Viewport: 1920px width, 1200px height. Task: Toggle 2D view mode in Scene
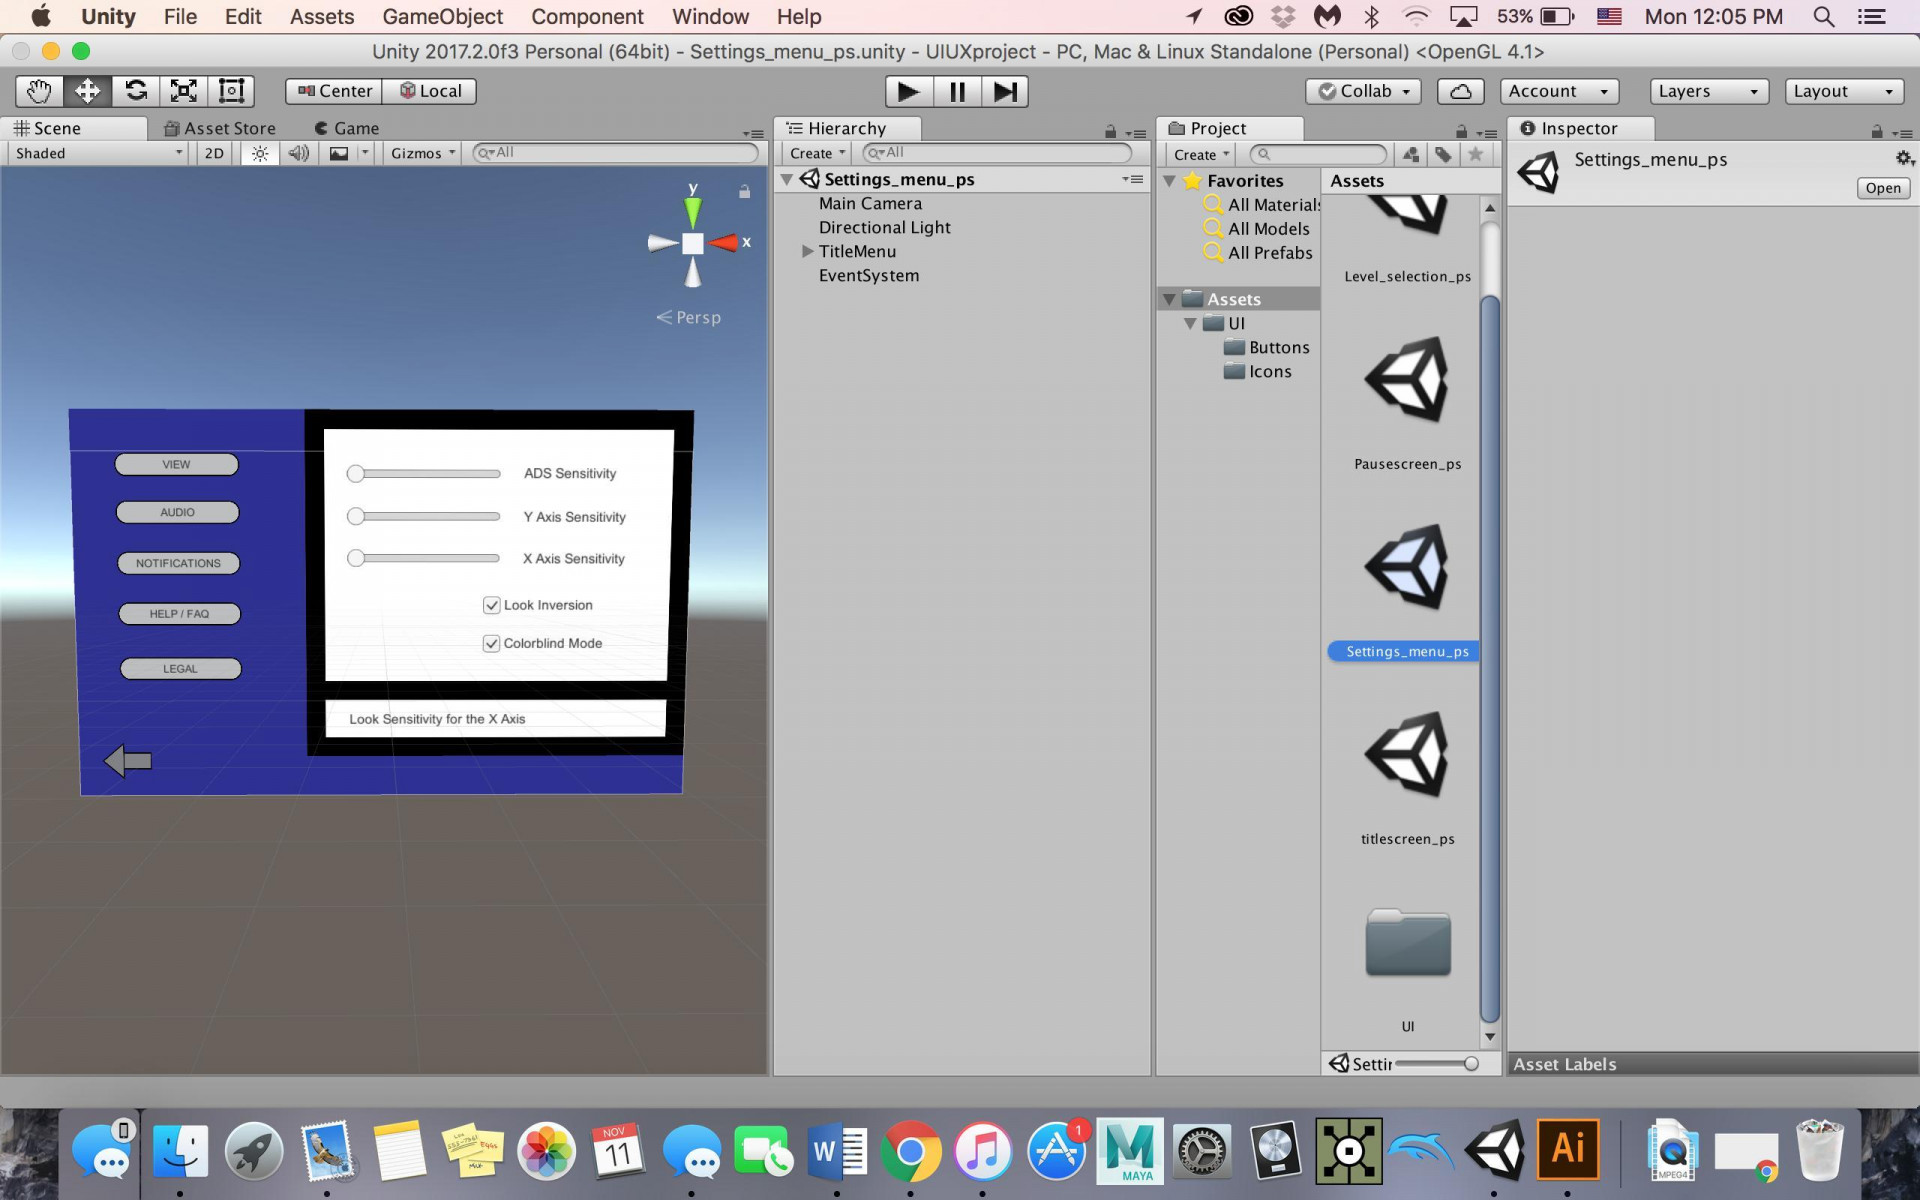[x=214, y=153]
